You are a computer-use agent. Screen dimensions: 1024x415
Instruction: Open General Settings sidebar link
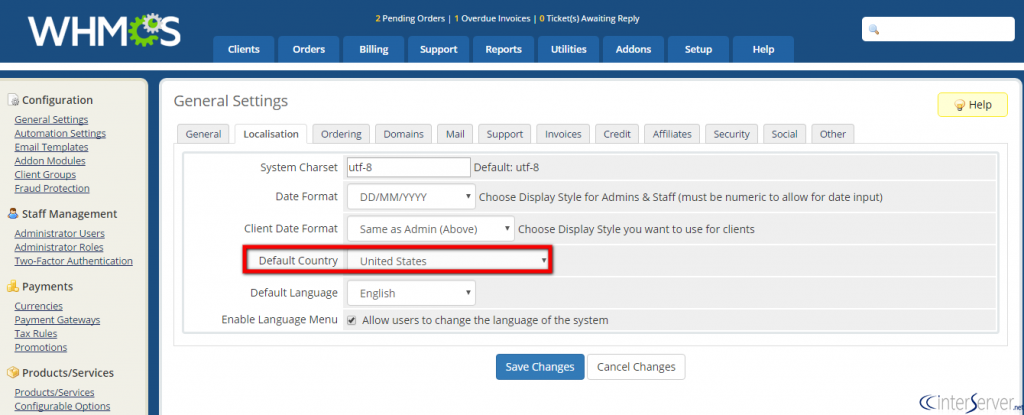pyautogui.click(x=52, y=120)
